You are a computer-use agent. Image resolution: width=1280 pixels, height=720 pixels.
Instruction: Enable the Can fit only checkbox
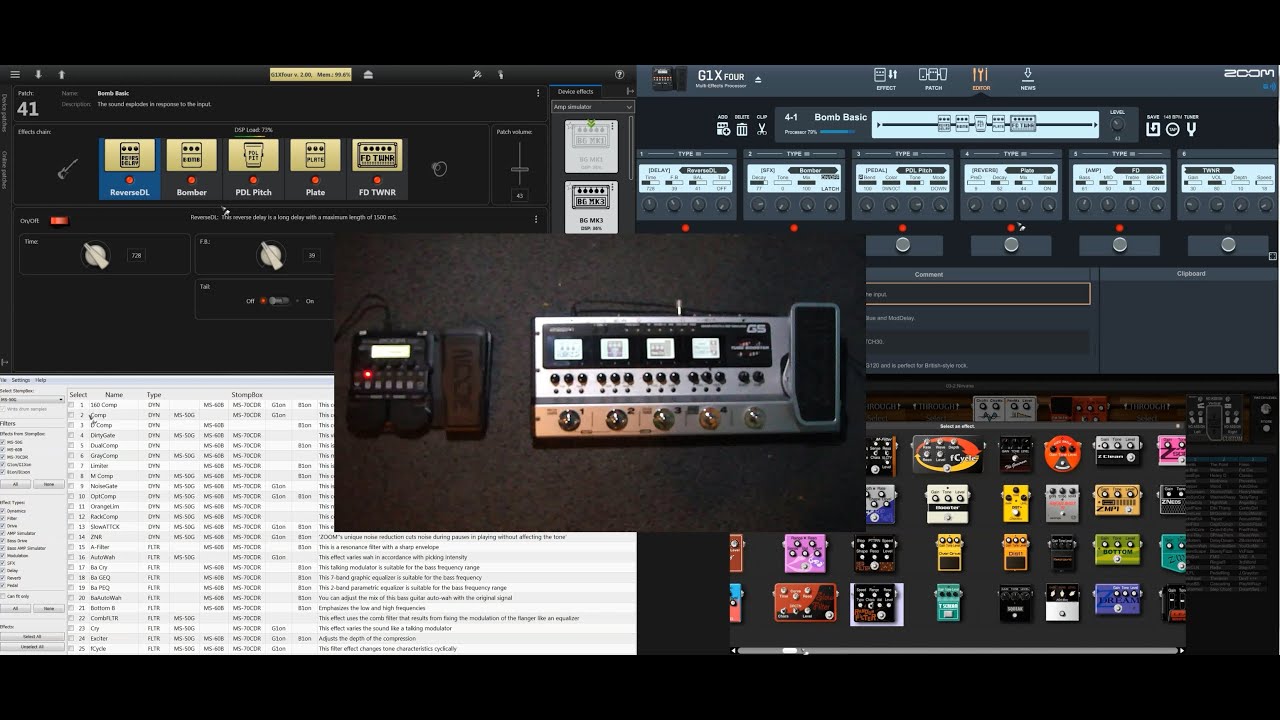(x=4, y=596)
